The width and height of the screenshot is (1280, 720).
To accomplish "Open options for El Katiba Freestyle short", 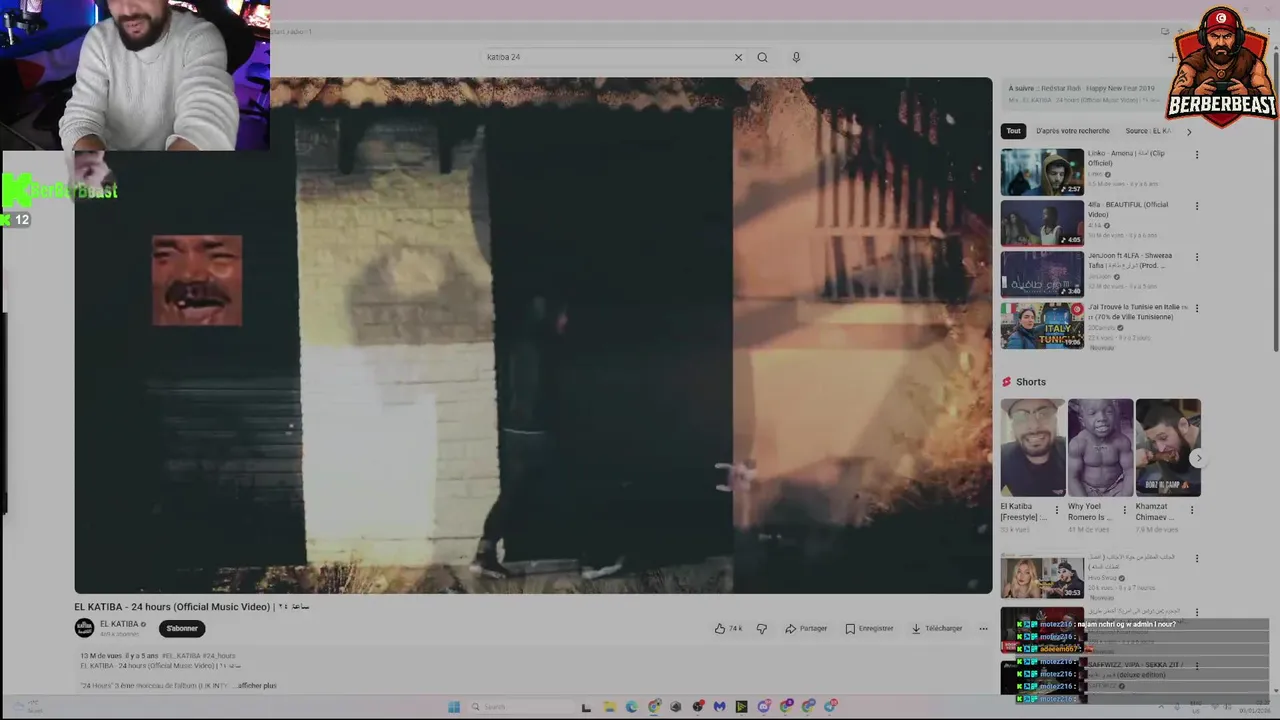I will pyautogui.click(x=1057, y=510).
